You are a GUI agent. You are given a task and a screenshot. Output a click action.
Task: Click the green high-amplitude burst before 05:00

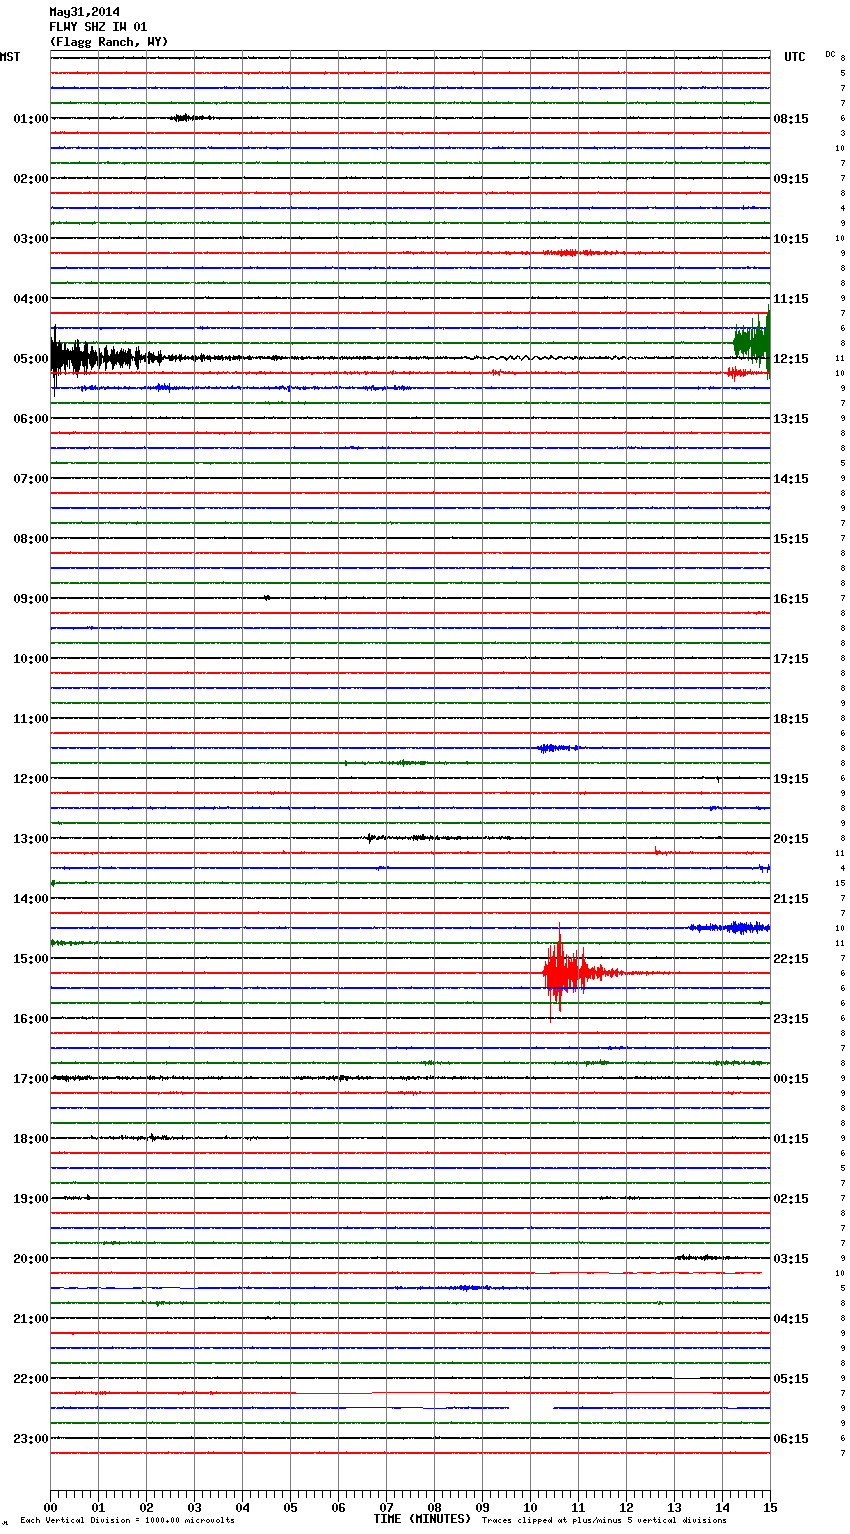[752, 342]
